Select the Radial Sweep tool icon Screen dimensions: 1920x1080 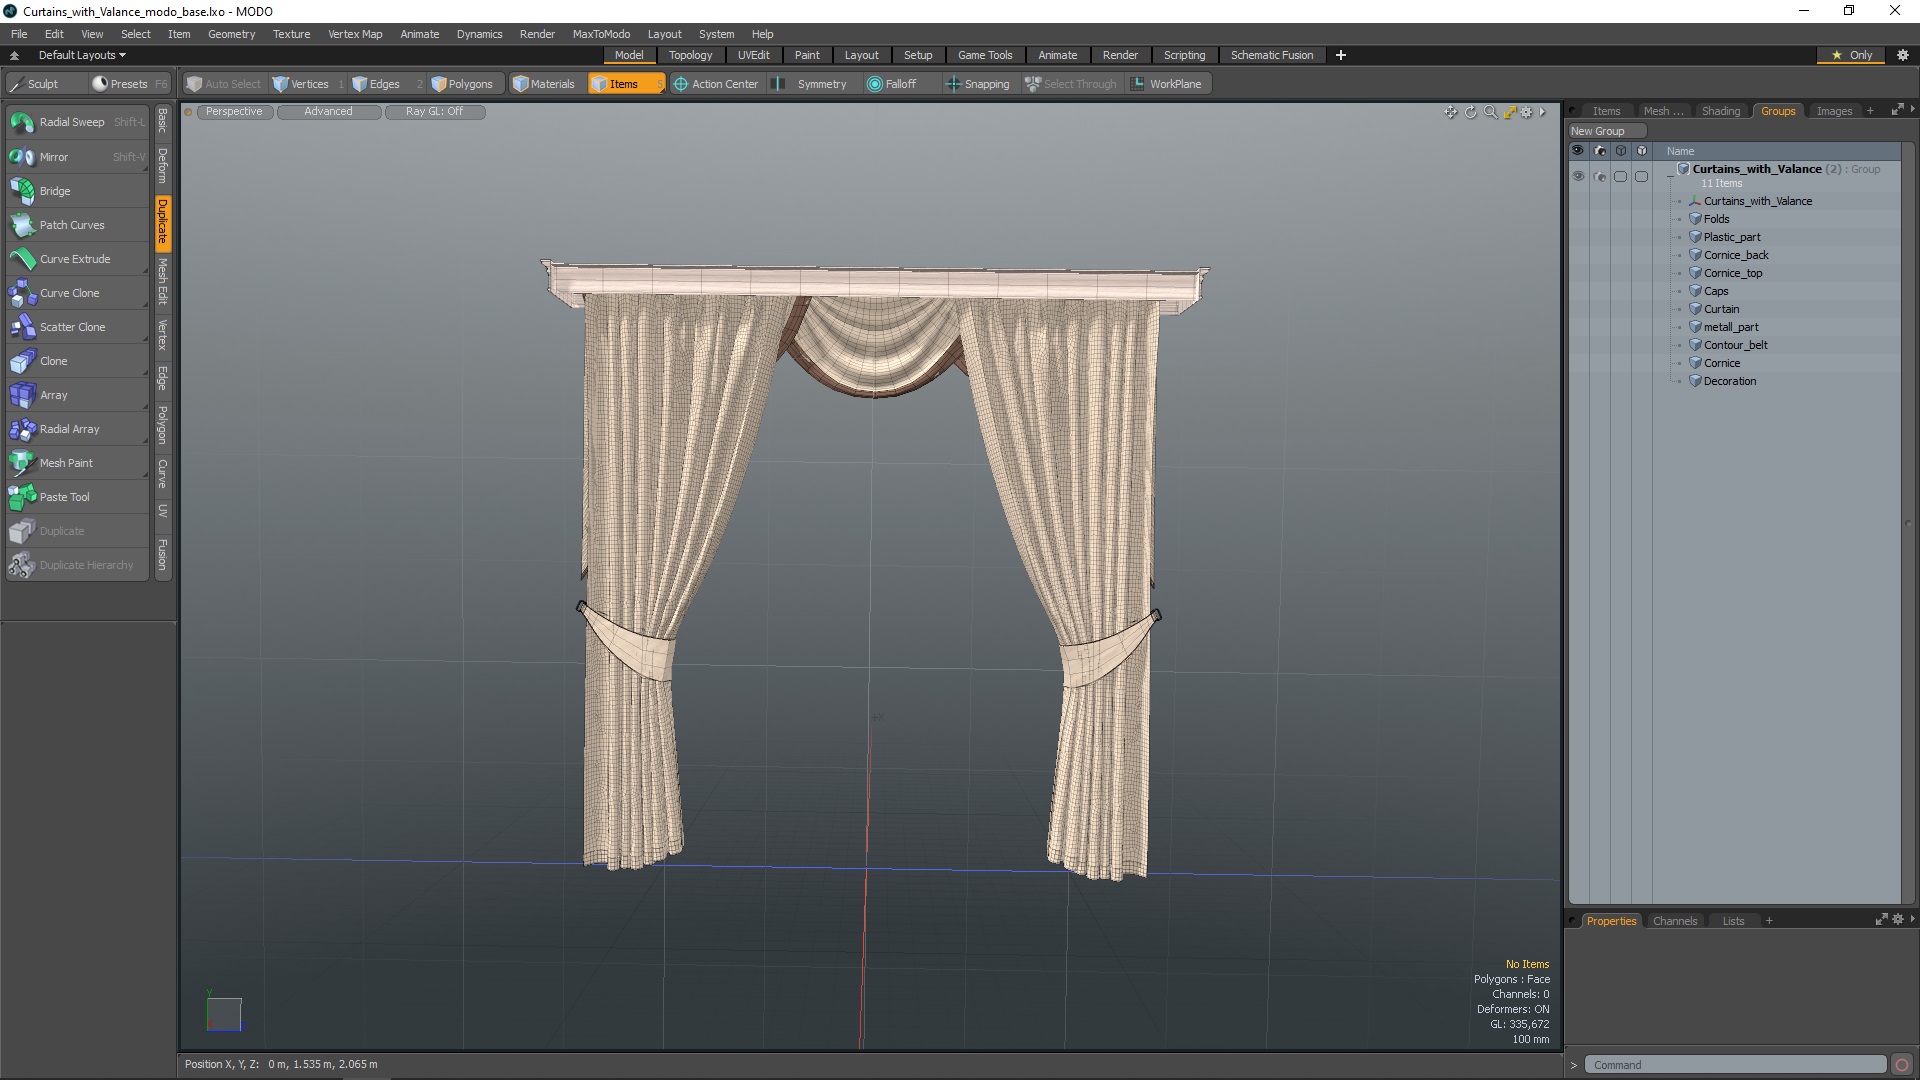tap(22, 123)
